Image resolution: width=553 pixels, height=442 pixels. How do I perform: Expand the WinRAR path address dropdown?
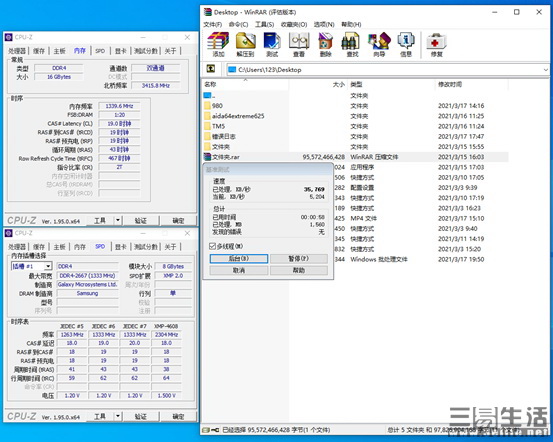pos(545,69)
